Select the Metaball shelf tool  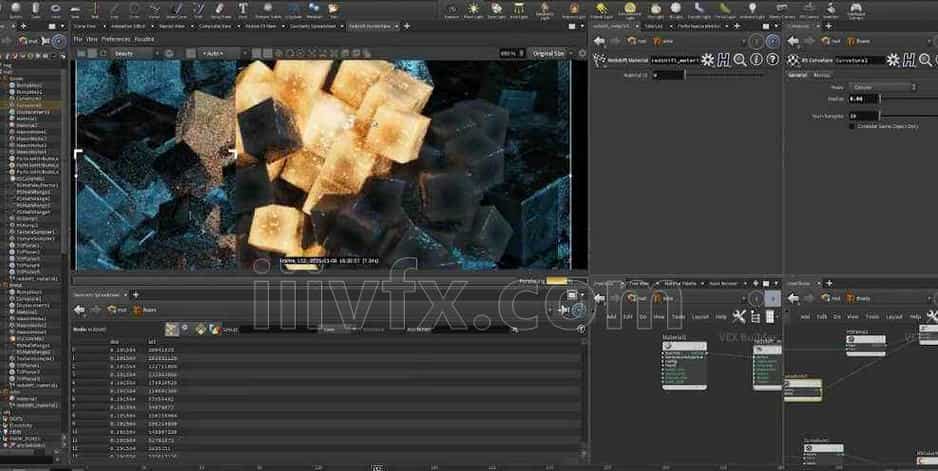(314, 8)
